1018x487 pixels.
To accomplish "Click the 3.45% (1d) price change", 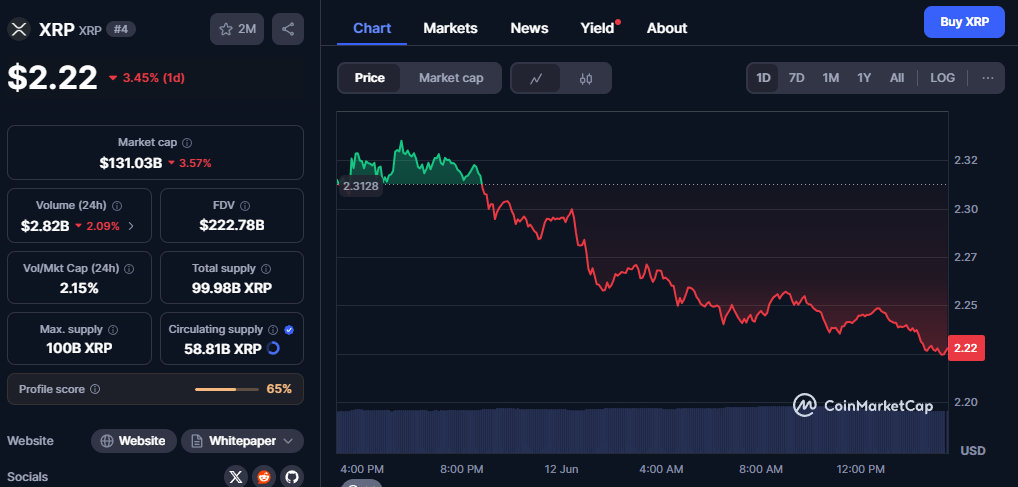I will (147, 78).
